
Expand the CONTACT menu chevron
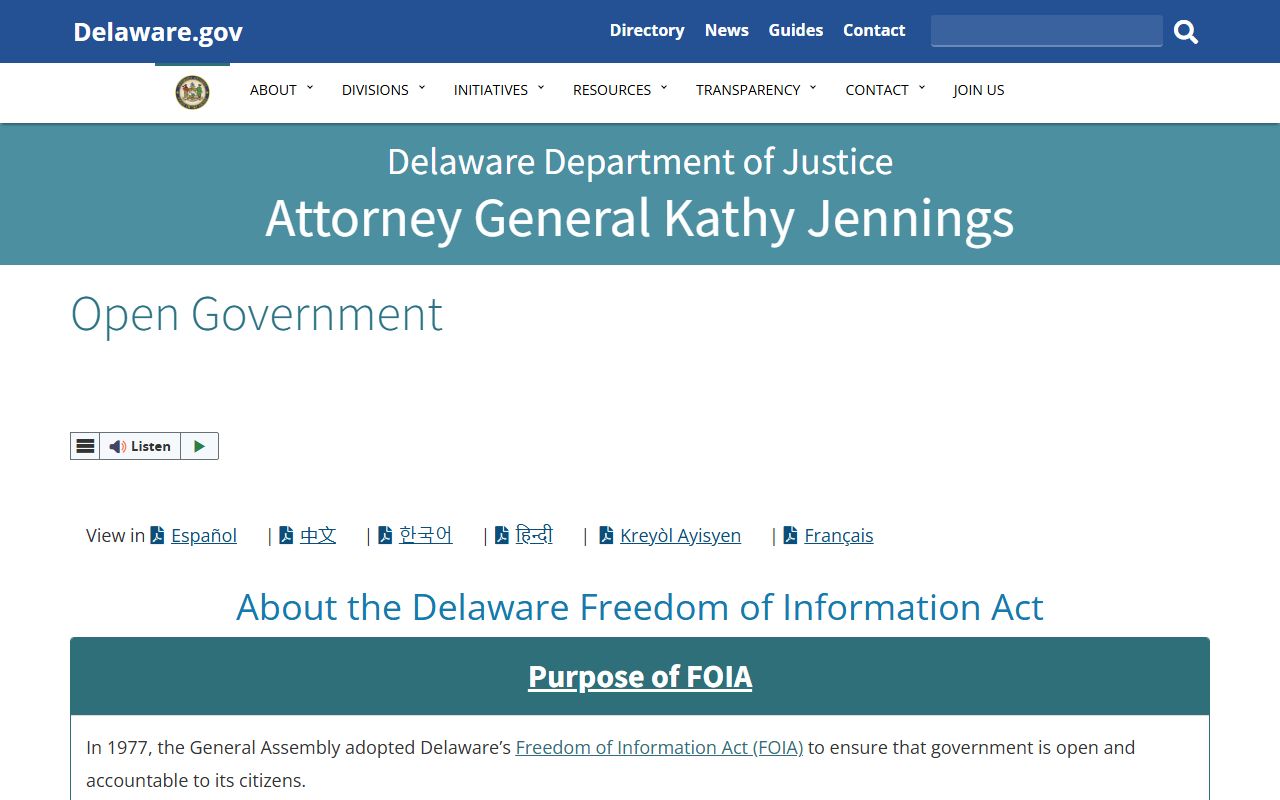tap(922, 88)
